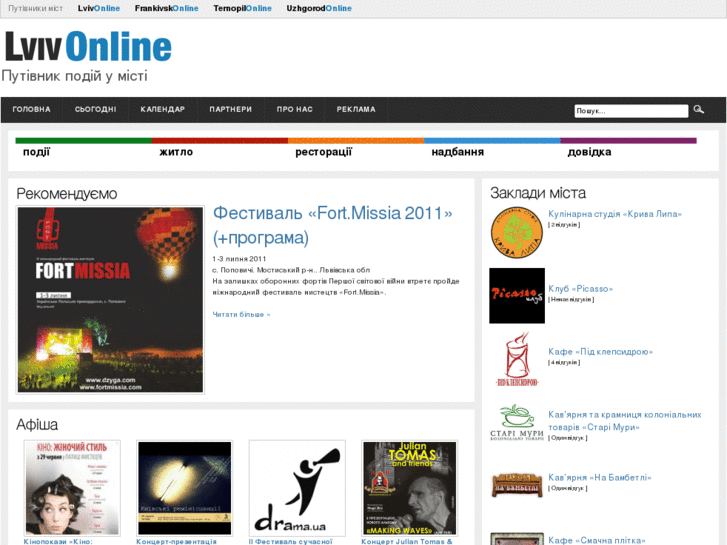727x545 pixels.
Task: Open Фестиваль Fort.Missia 2011 headline
Action: coord(332,225)
